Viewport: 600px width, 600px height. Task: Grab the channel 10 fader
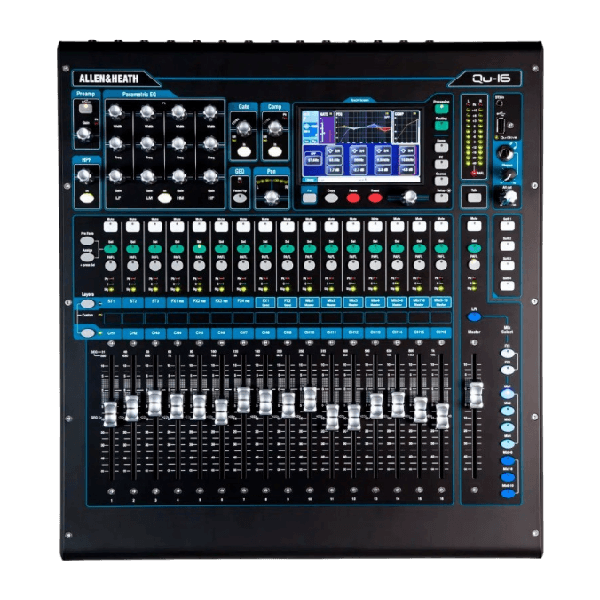tap(310, 399)
